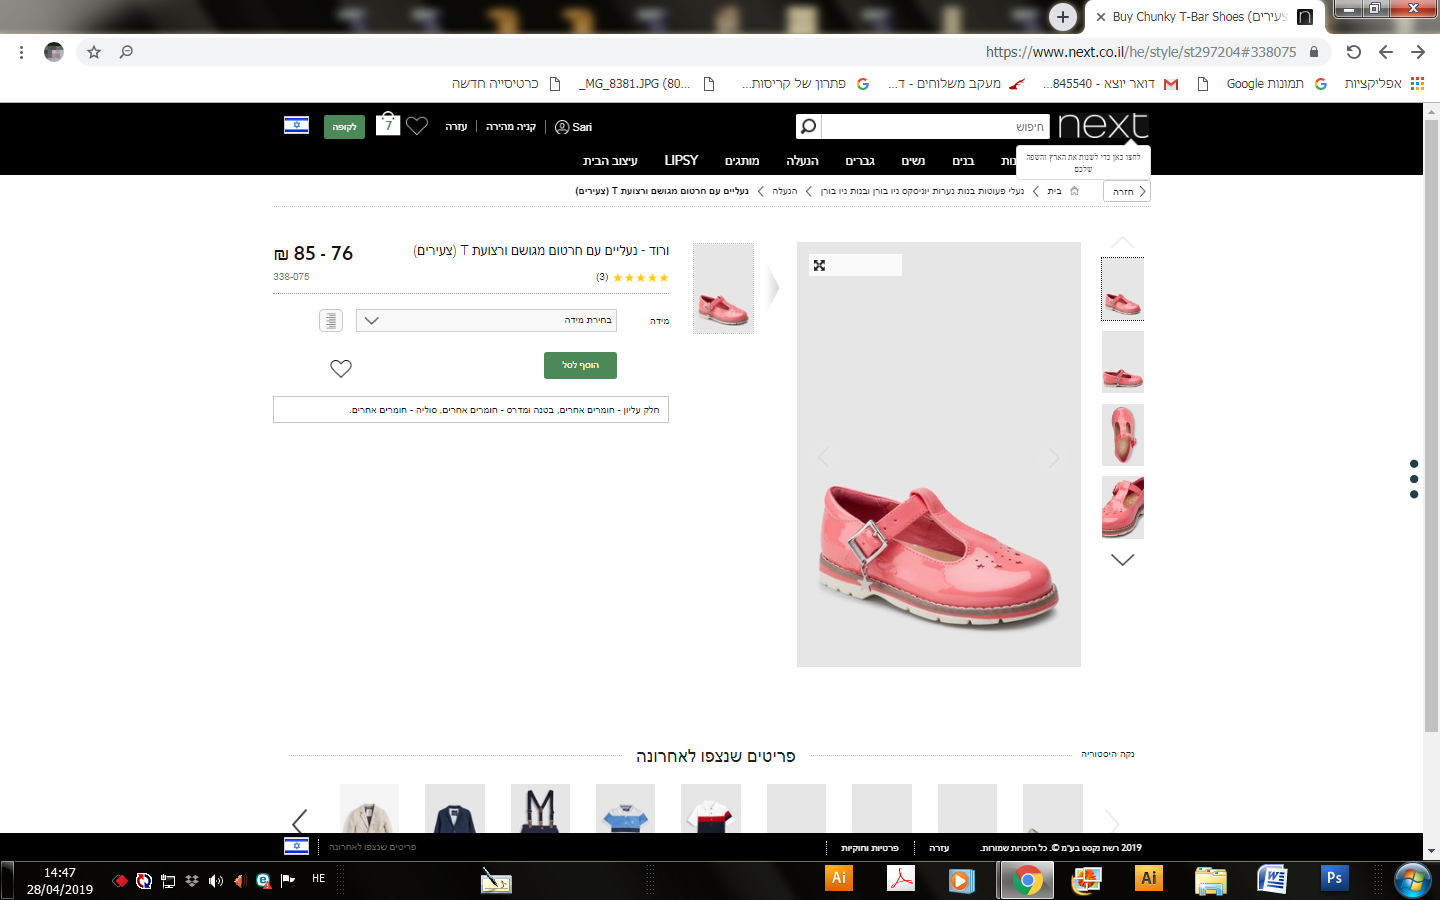Select the second shoe thumbnail in the gallery
This screenshot has width=1440, height=900.
coord(1122,362)
